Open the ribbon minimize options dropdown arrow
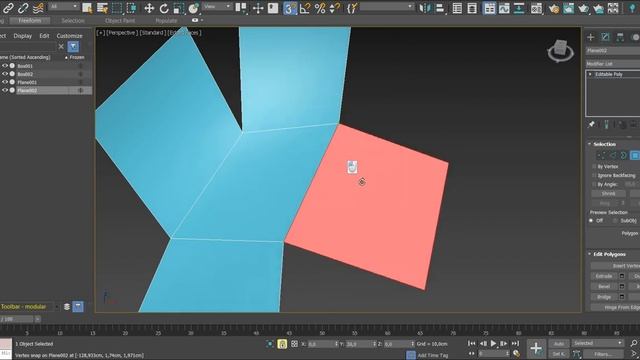This screenshot has width=640, height=360. coord(202,20)
